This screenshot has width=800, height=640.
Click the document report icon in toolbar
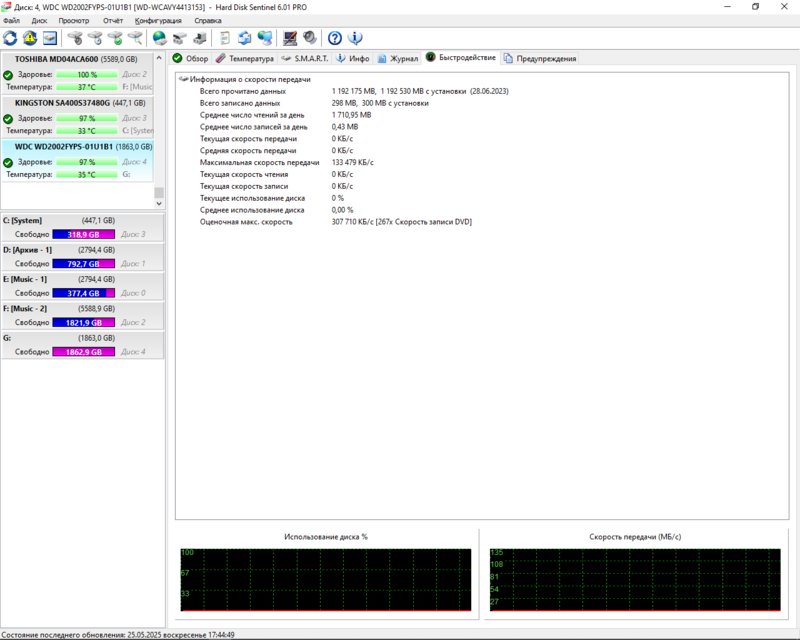[225, 38]
